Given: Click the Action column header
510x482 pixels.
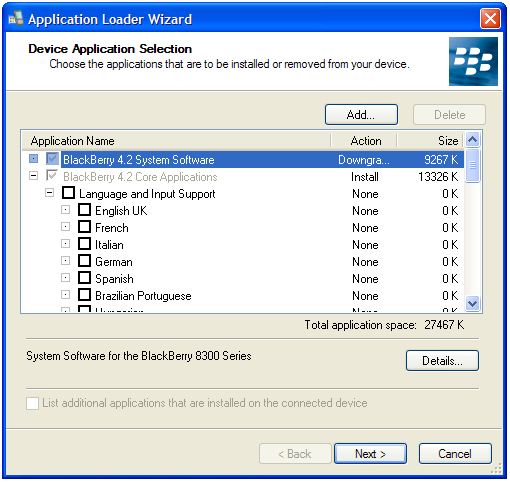Looking at the screenshot, I should [x=364, y=141].
